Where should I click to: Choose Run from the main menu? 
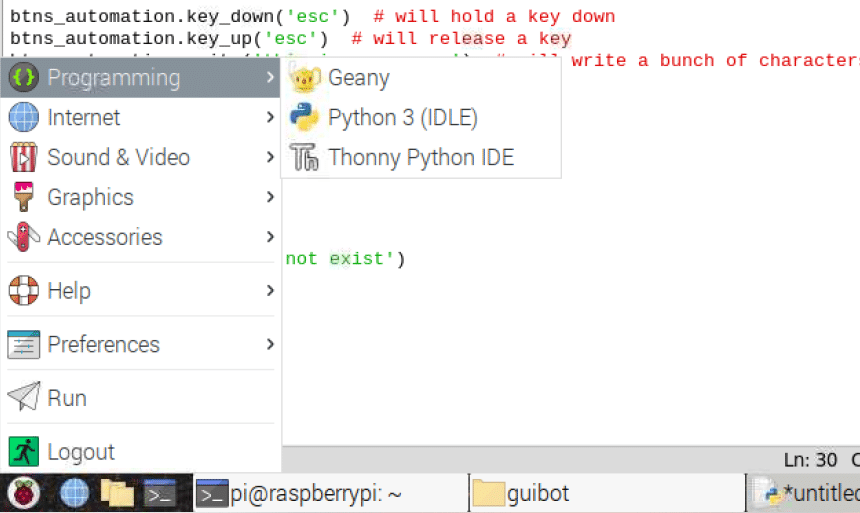[x=66, y=398]
